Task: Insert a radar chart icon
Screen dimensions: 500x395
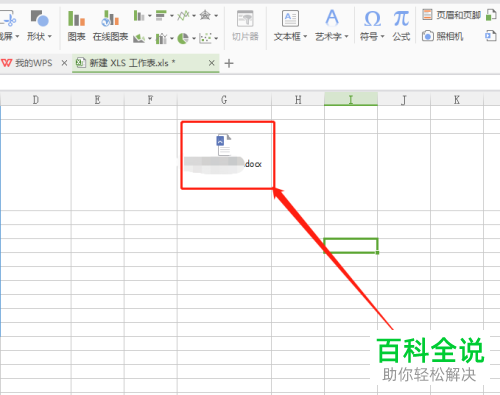Action: [x=205, y=15]
